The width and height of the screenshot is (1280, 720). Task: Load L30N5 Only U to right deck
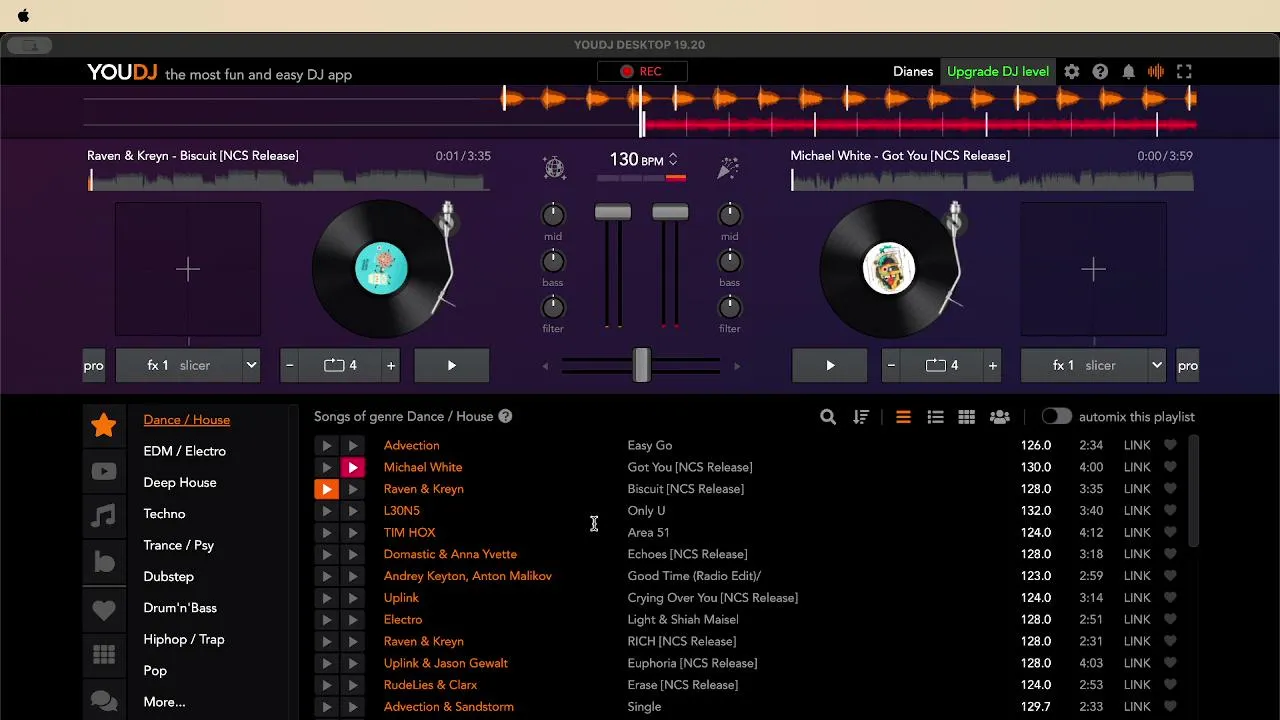(352, 511)
